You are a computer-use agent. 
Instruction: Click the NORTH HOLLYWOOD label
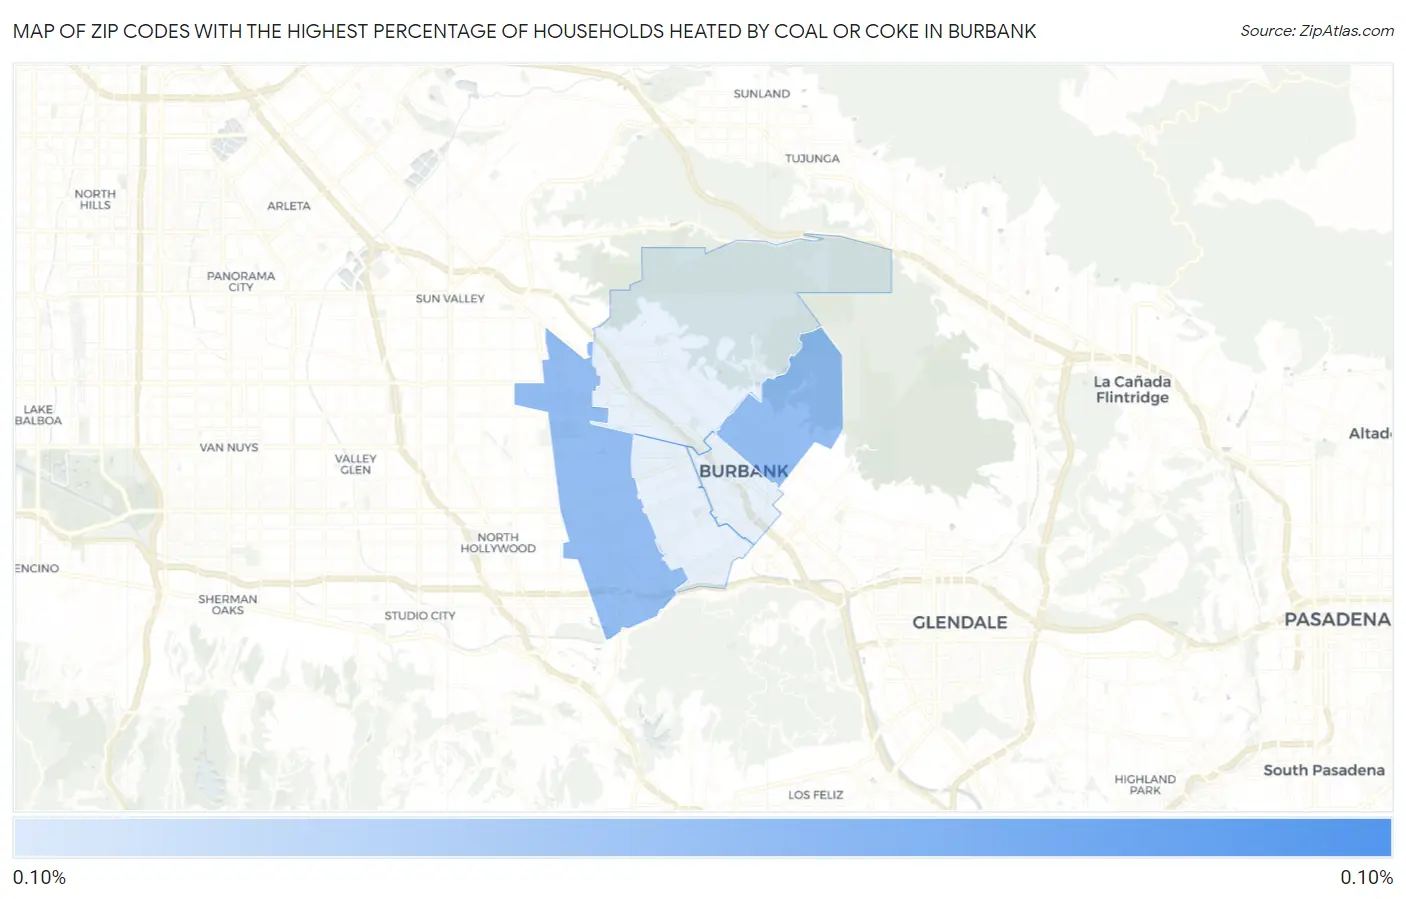pyautogui.click(x=498, y=543)
